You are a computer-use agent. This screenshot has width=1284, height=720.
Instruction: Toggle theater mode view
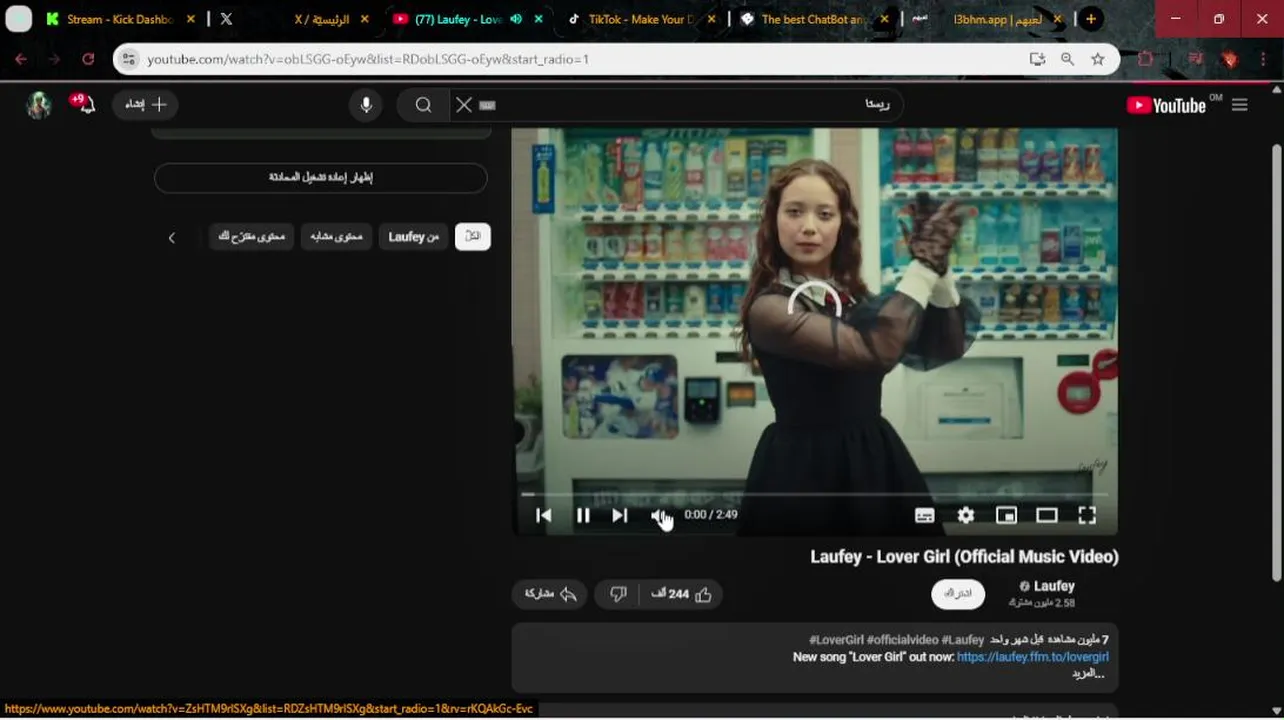click(1047, 515)
